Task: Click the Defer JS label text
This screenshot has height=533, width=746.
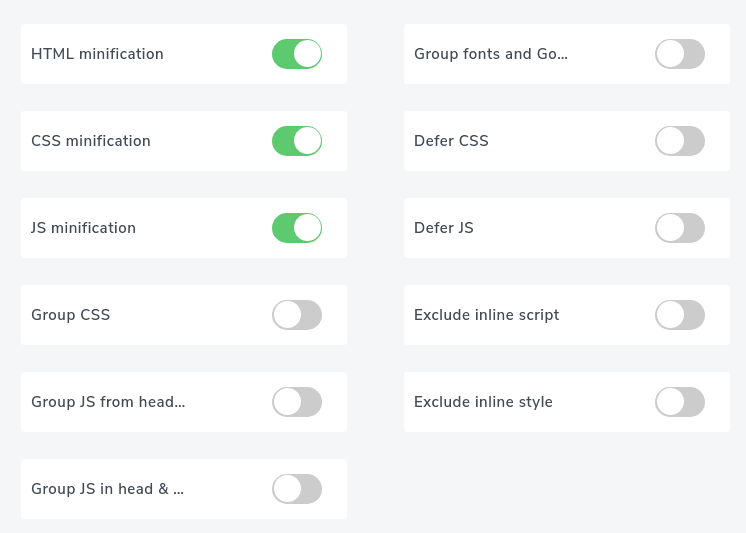Action: point(443,228)
